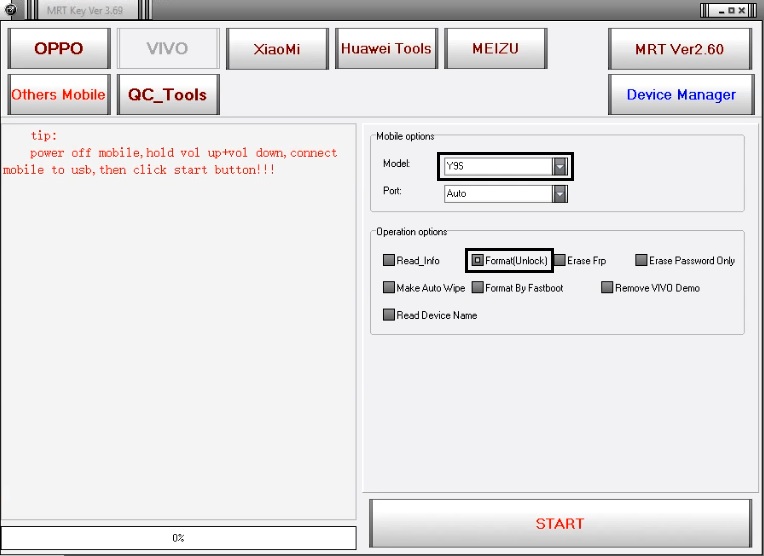Click the Mobile options group label
Viewport: 764px width, 556px height.
(x=405, y=136)
